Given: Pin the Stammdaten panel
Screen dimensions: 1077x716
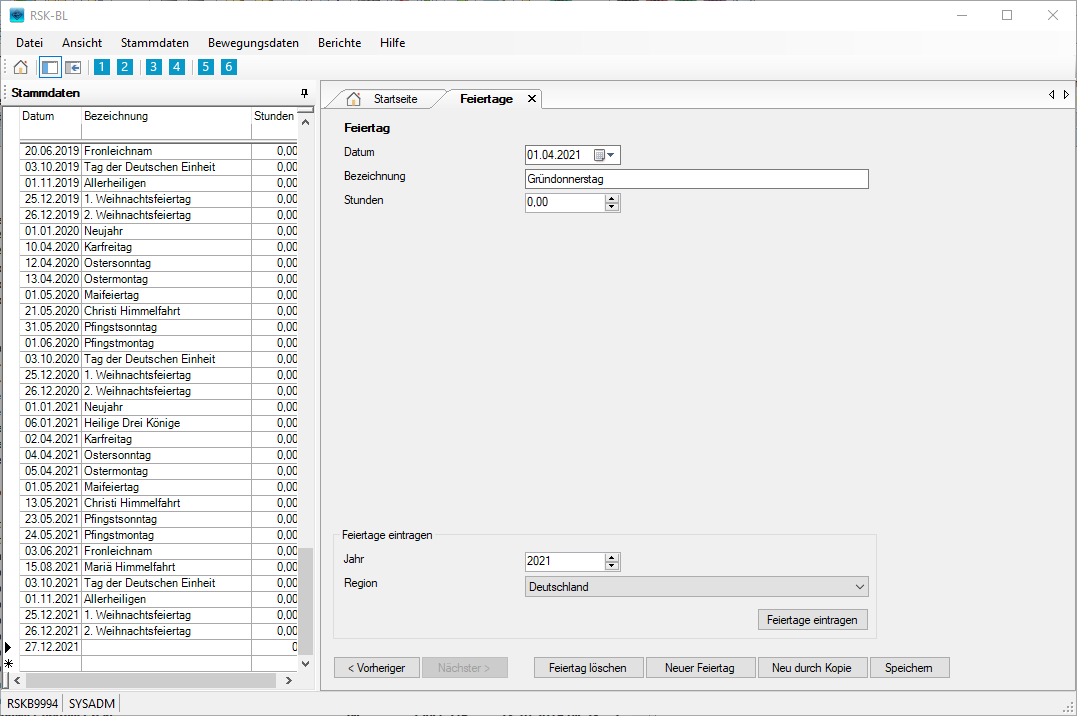Looking at the screenshot, I should (x=304, y=93).
